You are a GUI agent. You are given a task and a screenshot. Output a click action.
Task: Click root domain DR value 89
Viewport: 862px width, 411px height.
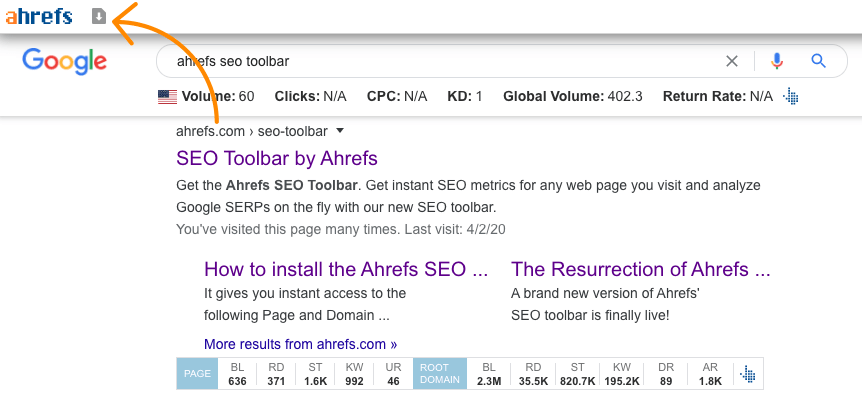pyautogui.click(x=666, y=381)
